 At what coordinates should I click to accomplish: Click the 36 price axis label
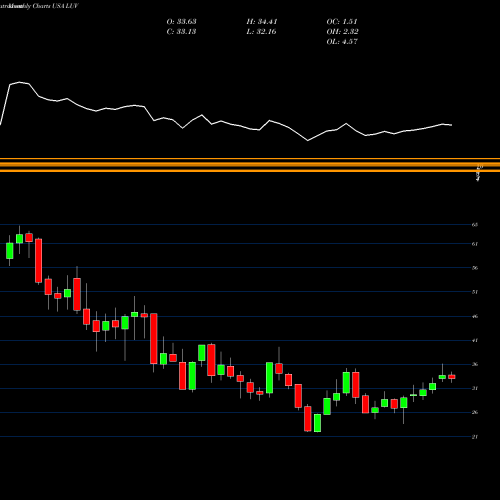coord(475,364)
